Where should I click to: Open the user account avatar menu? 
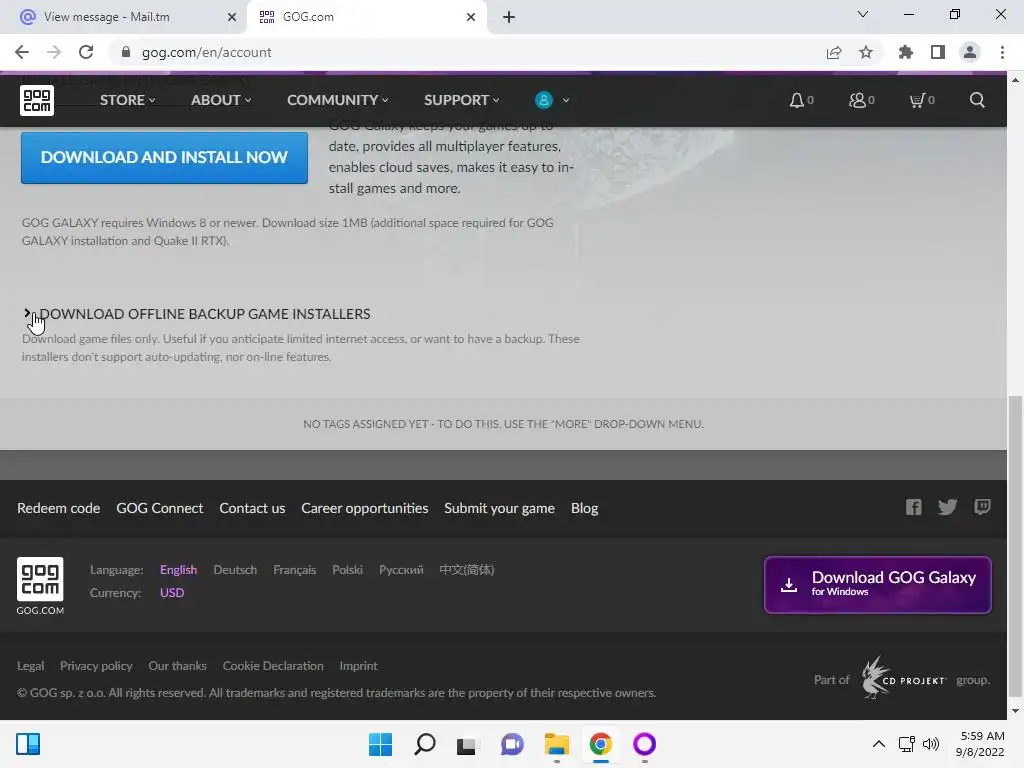(552, 100)
